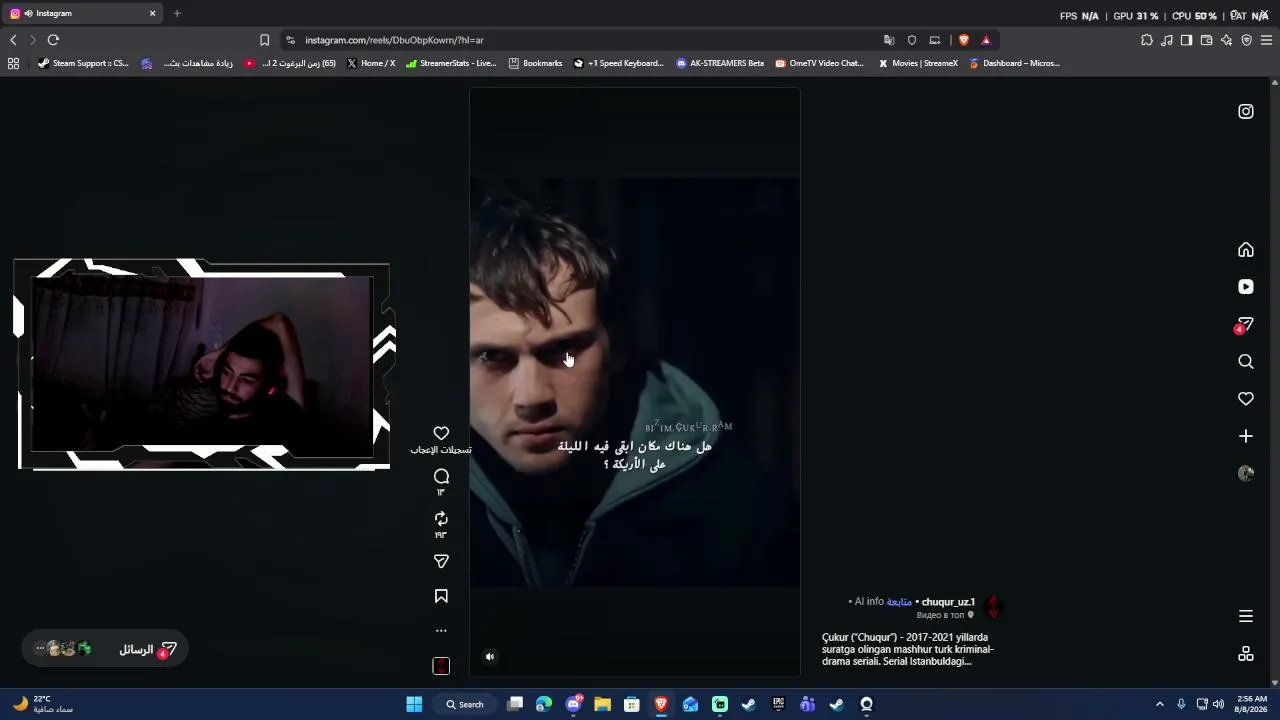Open StreamerStats bookmark
1280x720 pixels.
(451, 63)
